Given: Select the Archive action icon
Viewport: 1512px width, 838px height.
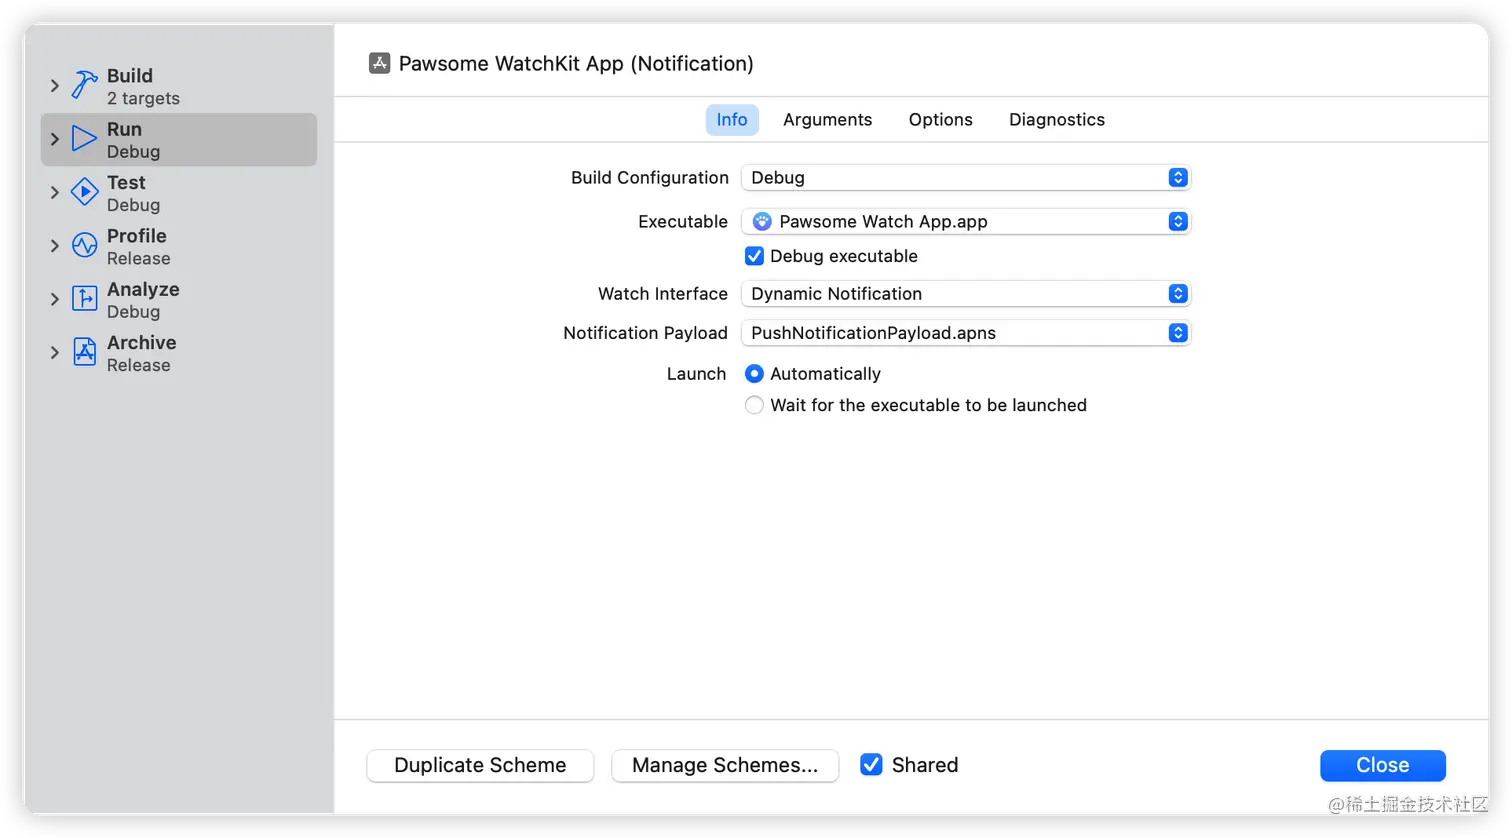Looking at the screenshot, I should tap(85, 352).
